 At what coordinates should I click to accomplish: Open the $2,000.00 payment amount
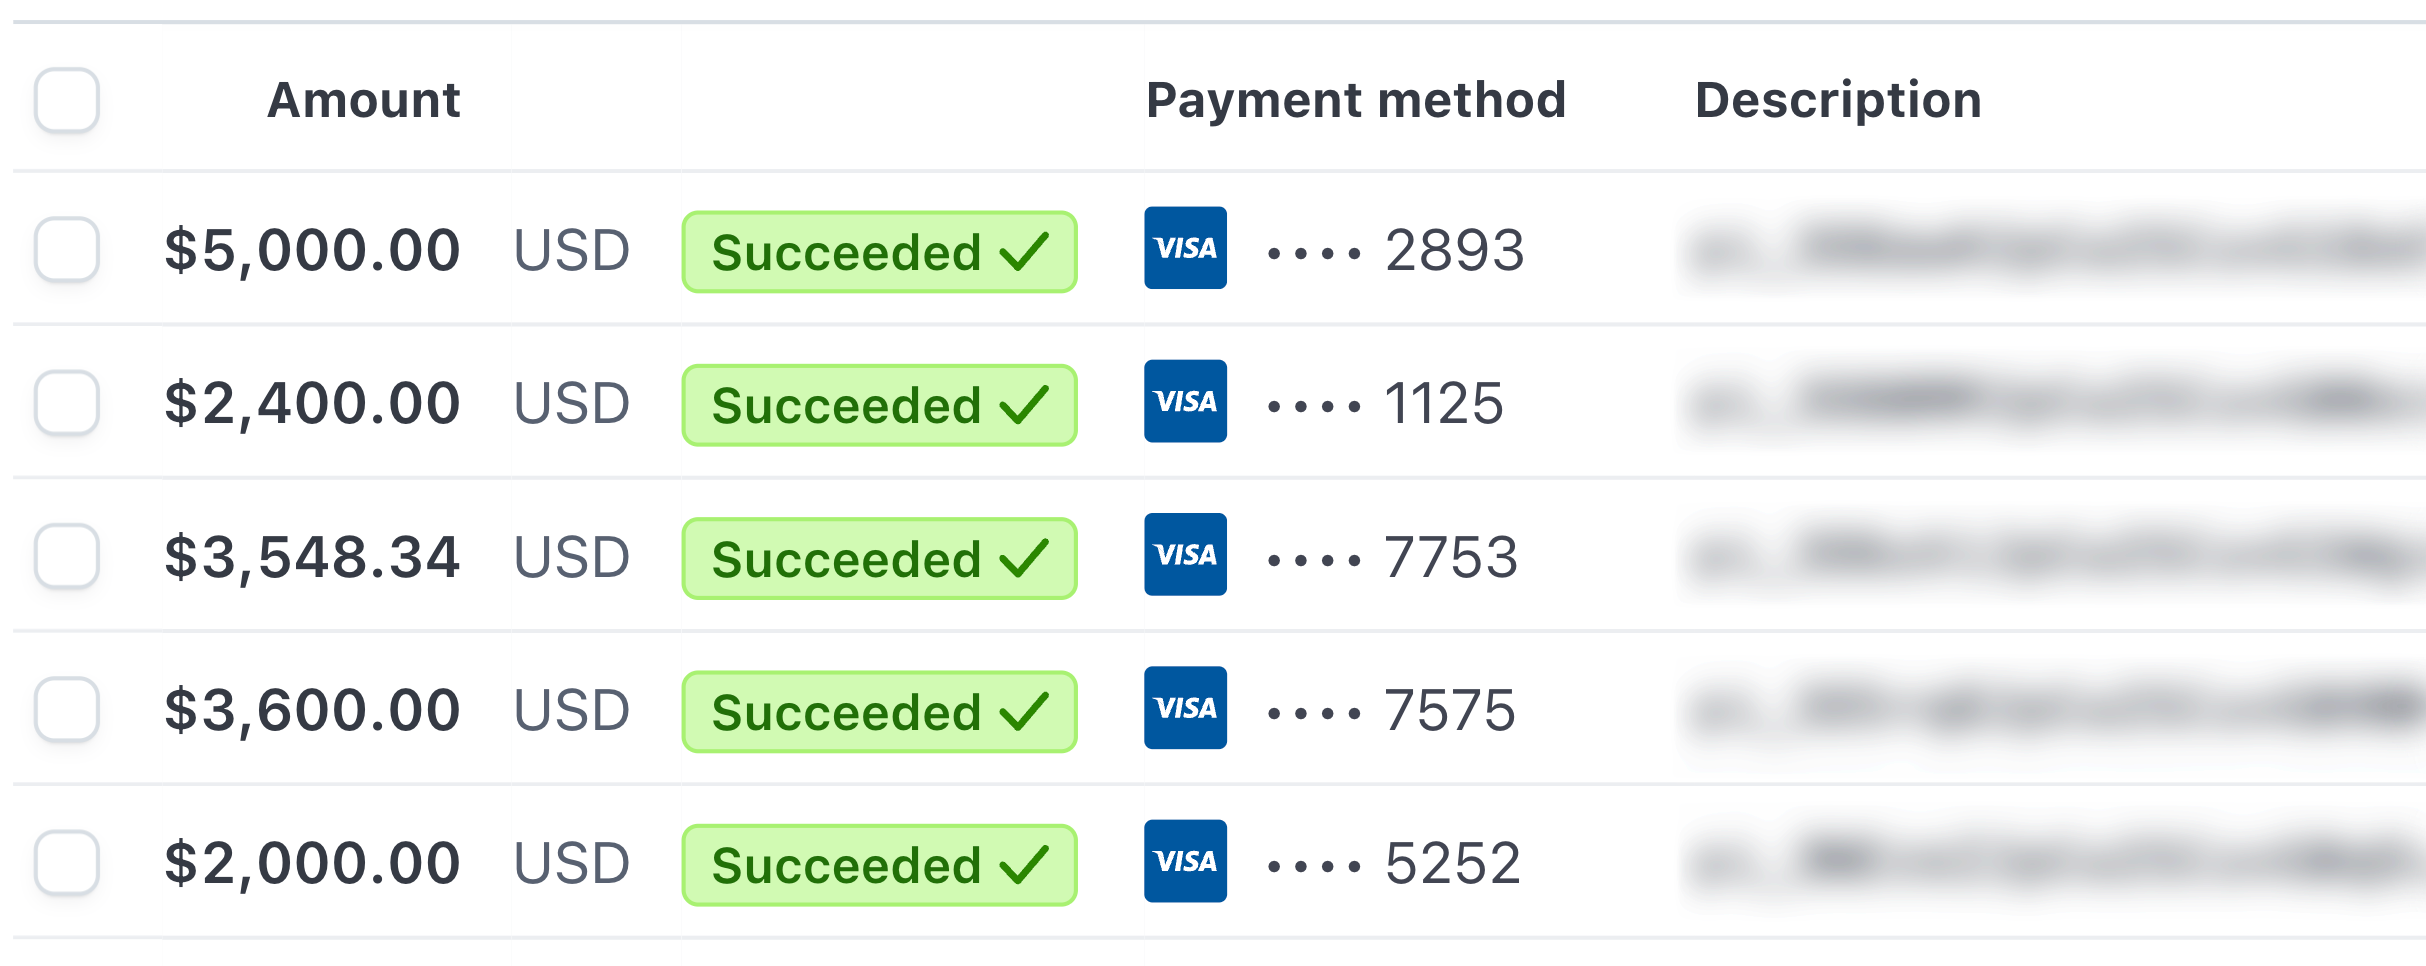[312, 863]
